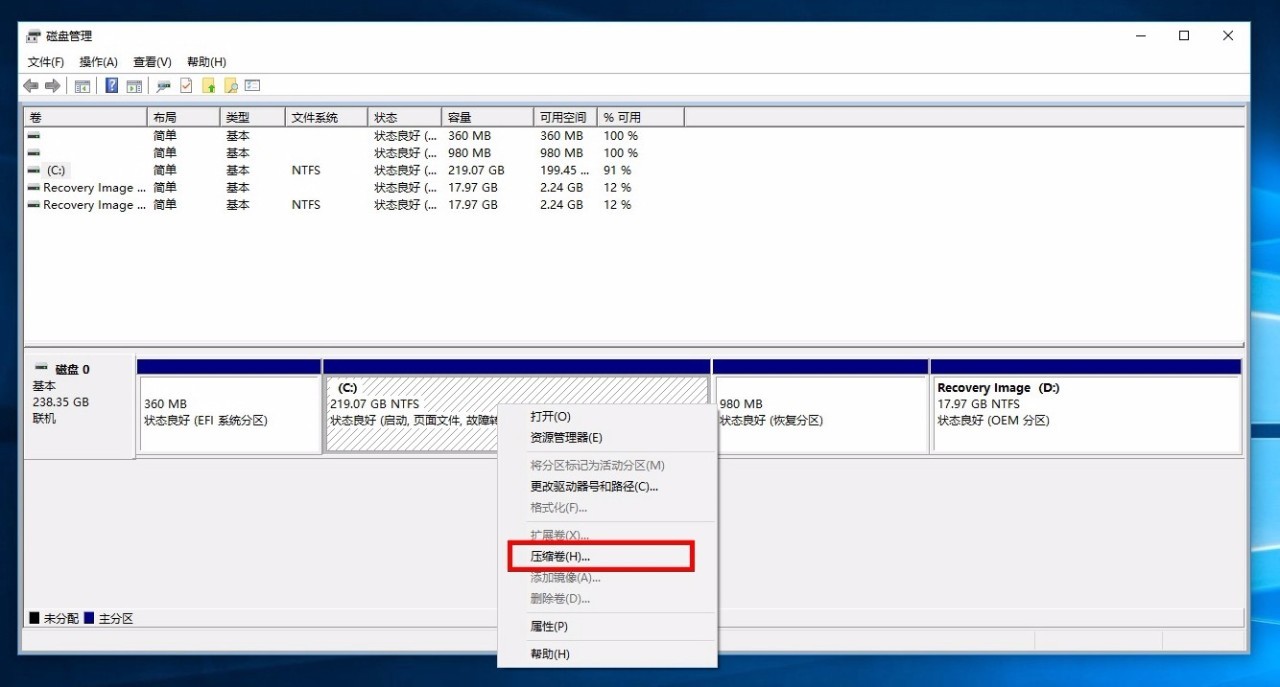
Task: Toggle the action pane toolbar icon
Action: pyautogui.click(x=133, y=86)
